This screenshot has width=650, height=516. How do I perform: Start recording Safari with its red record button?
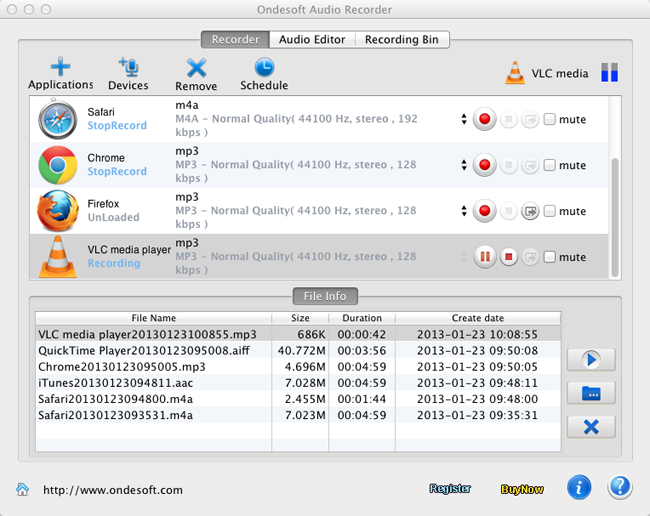pyautogui.click(x=484, y=119)
